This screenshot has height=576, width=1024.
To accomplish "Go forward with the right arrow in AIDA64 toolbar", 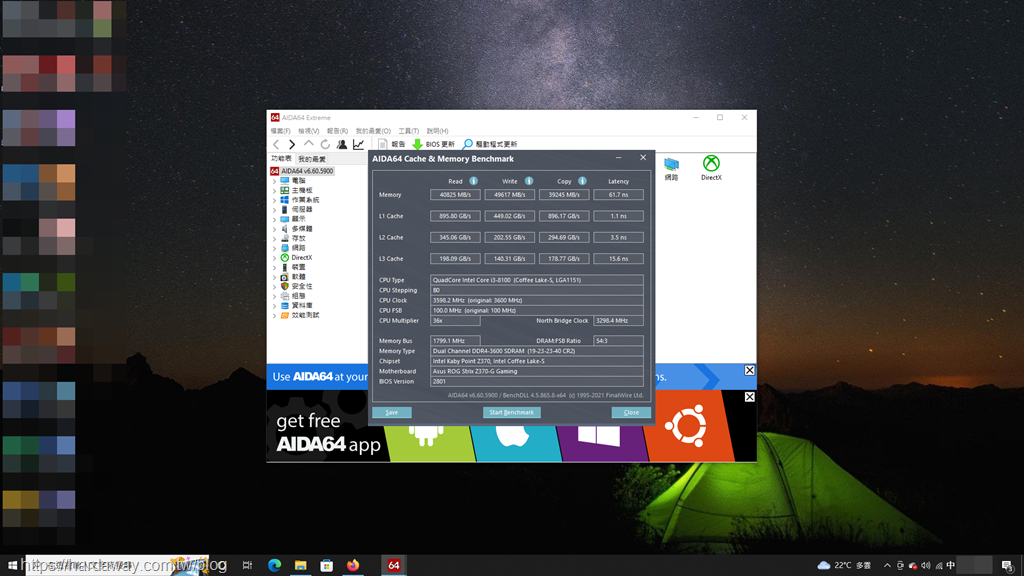I will coord(292,144).
